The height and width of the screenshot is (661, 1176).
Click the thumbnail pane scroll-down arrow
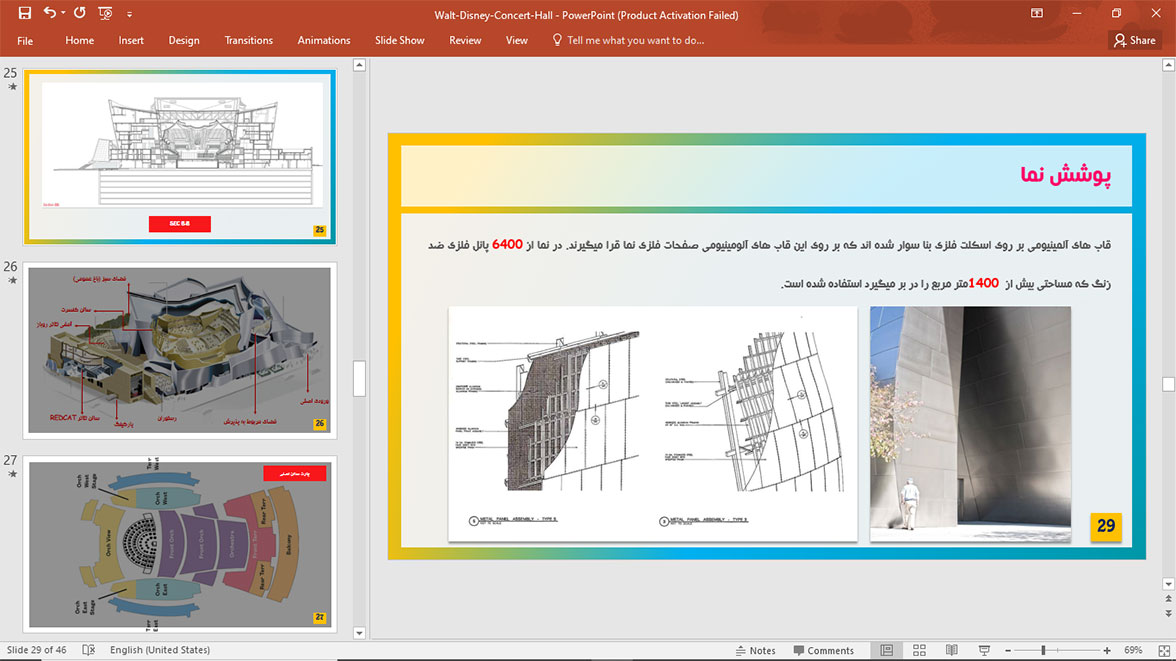coord(359,633)
